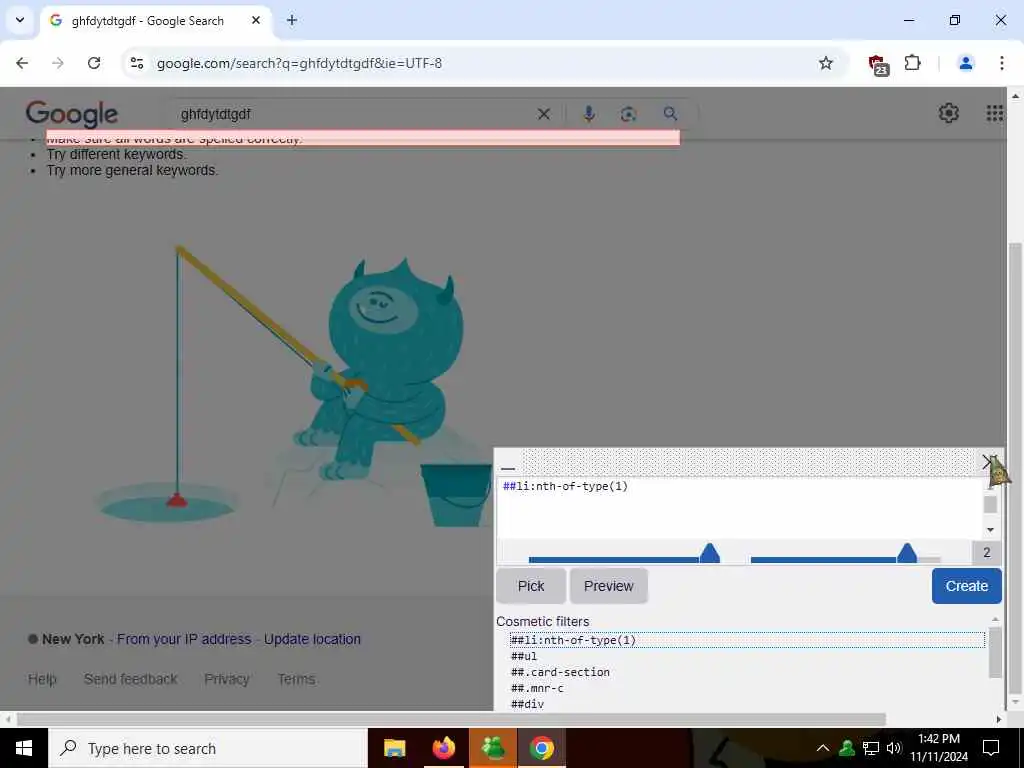Click the address bar URL
This screenshot has height=768, width=1024.
click(299, 63)
